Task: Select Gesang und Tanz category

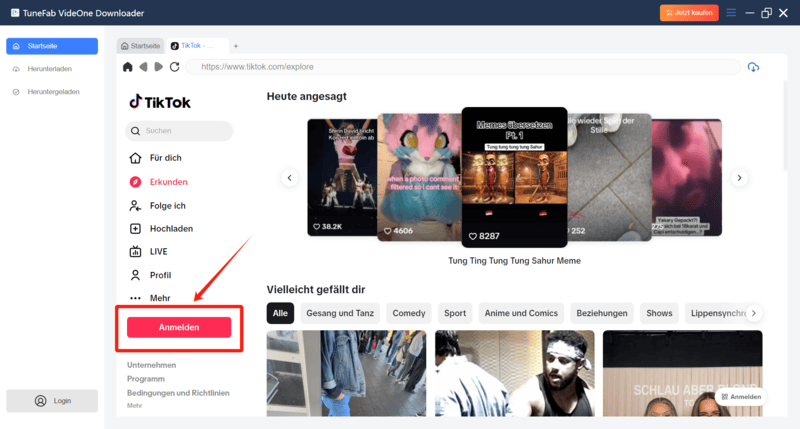Action: [x=340, y=313]
